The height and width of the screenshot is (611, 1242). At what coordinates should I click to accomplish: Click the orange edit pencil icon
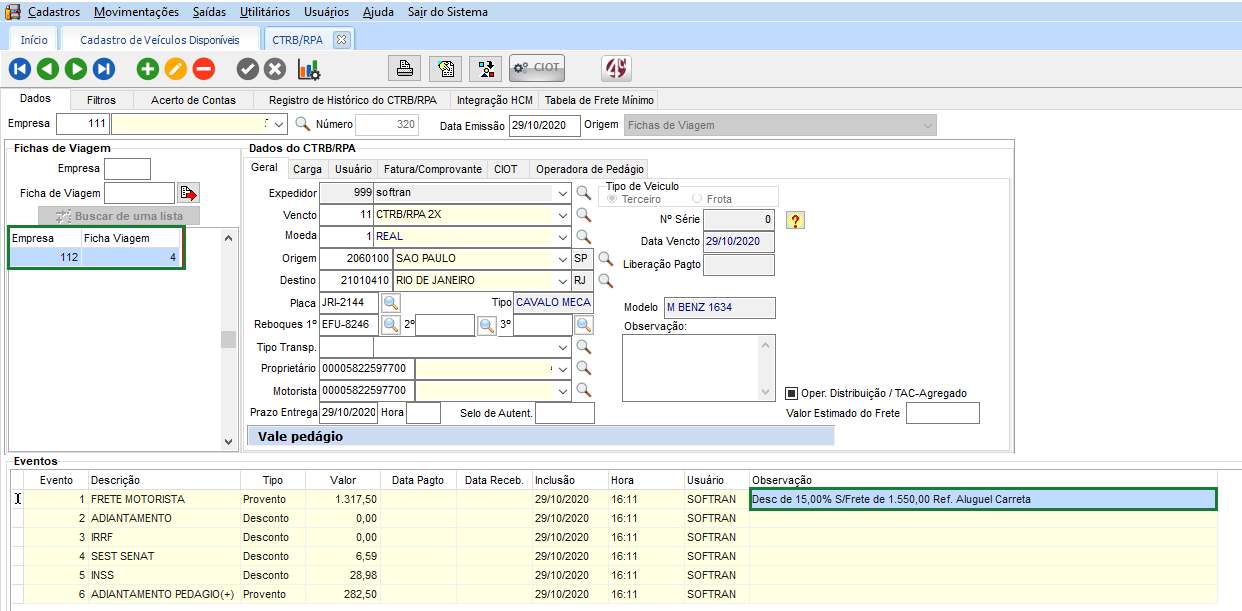pos(176,69)
